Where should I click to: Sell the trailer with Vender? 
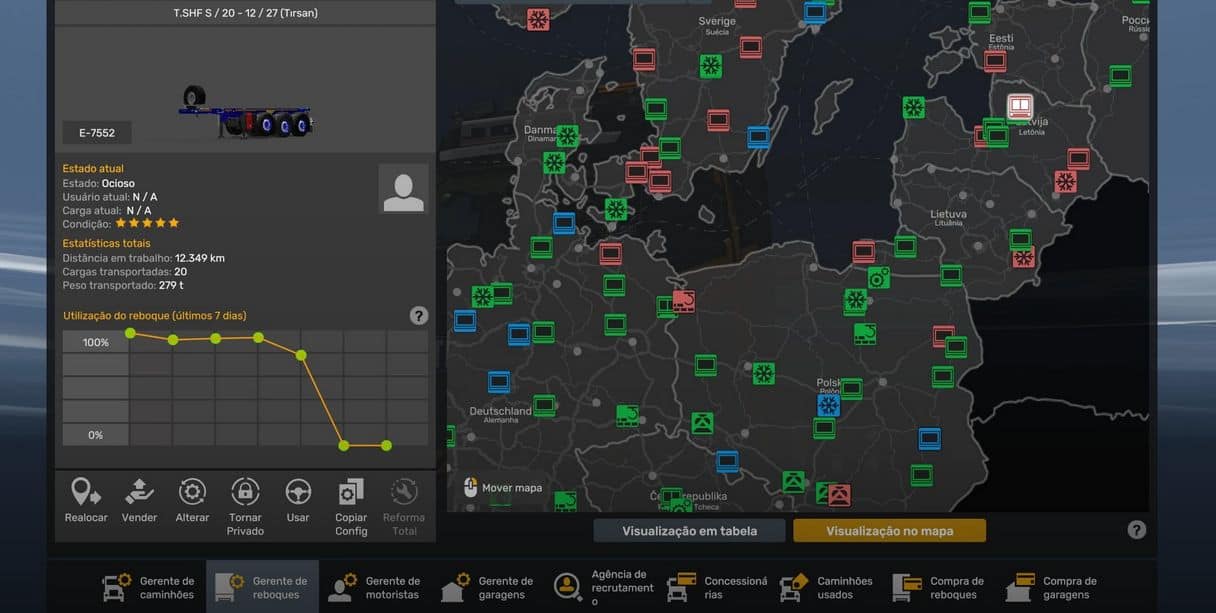[x=139, y=492]
